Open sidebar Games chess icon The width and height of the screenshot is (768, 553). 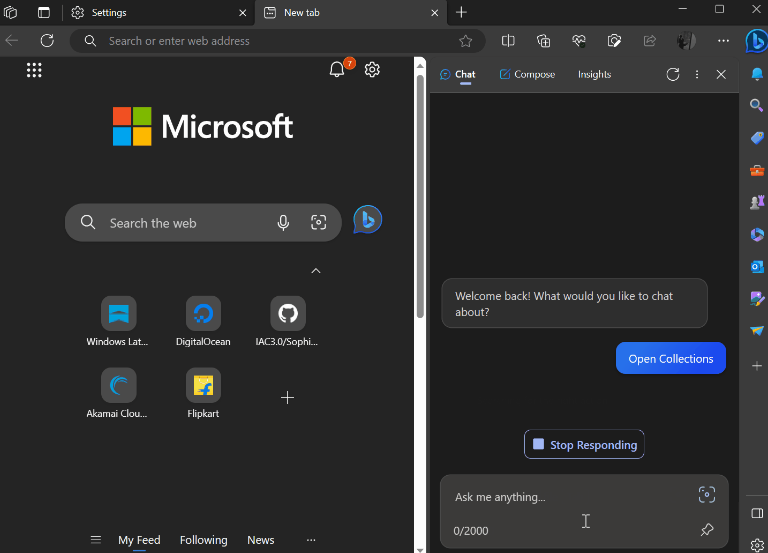tap(757, 202)
